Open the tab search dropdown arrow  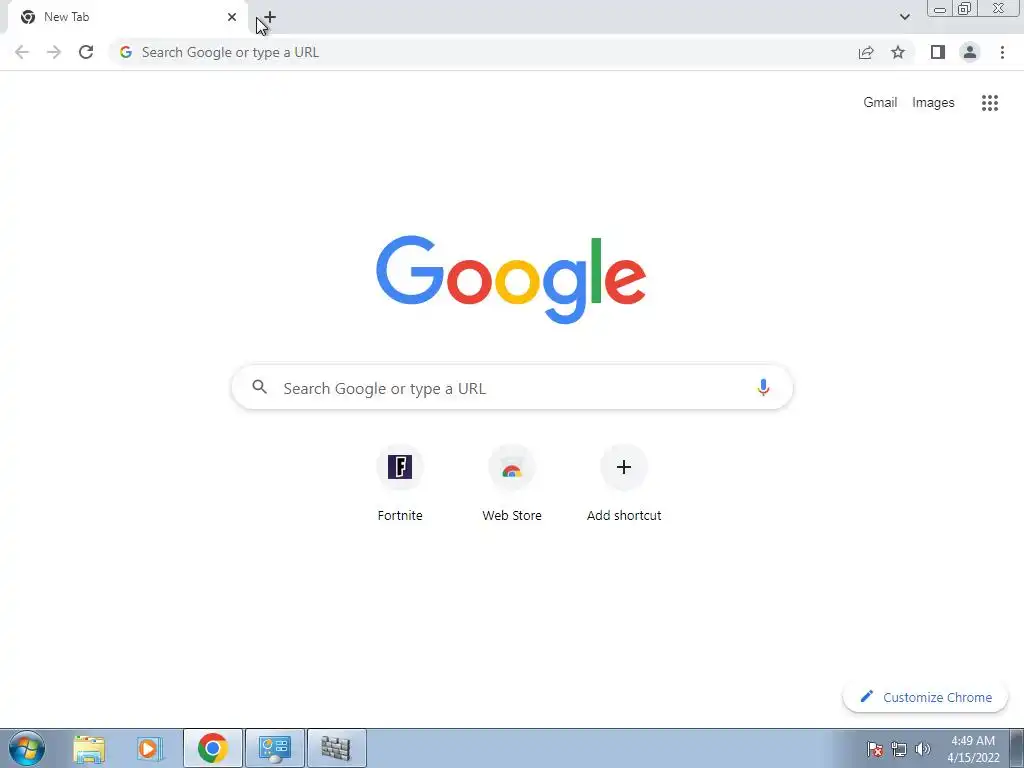pyautogui.click(x=904, y=17)
